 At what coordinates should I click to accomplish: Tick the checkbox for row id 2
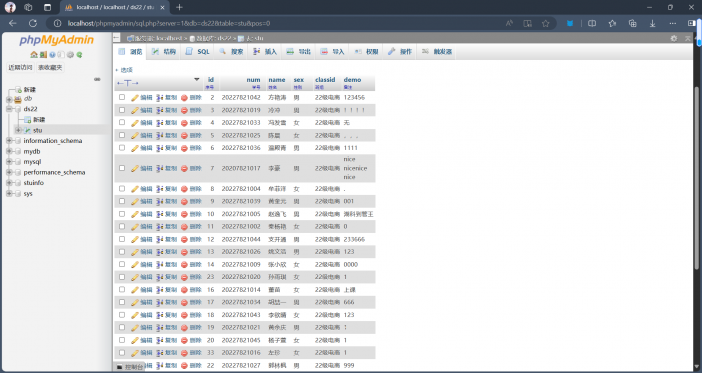coord(122,97)
